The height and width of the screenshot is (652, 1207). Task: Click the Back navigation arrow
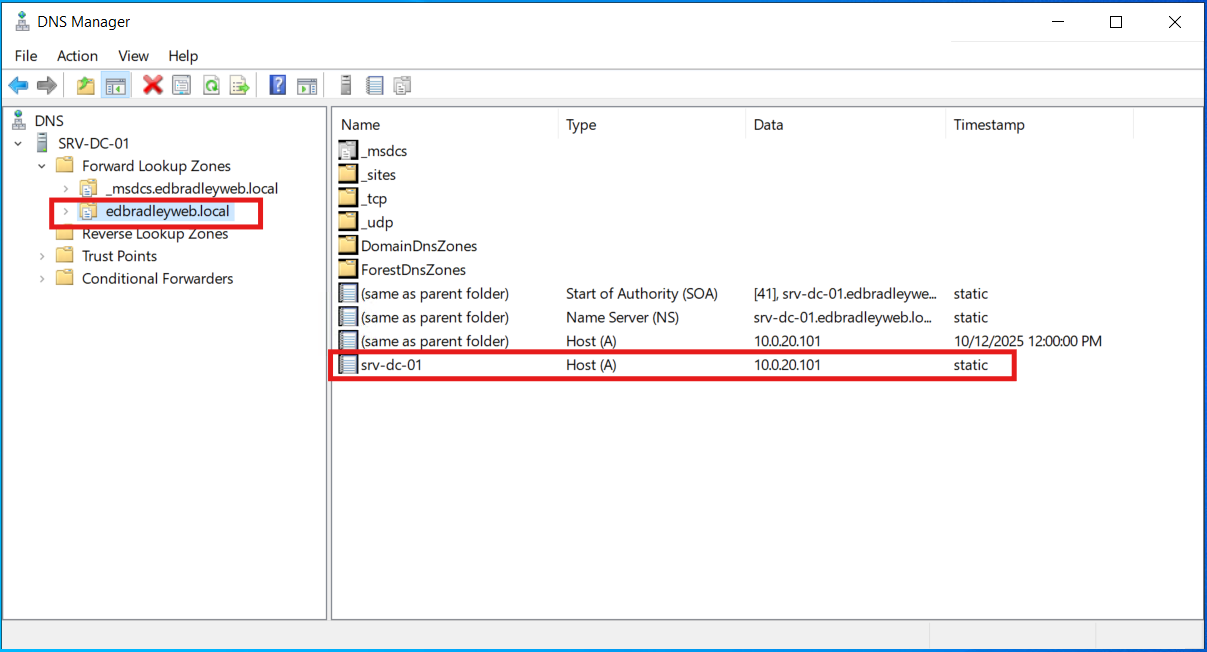18,85
